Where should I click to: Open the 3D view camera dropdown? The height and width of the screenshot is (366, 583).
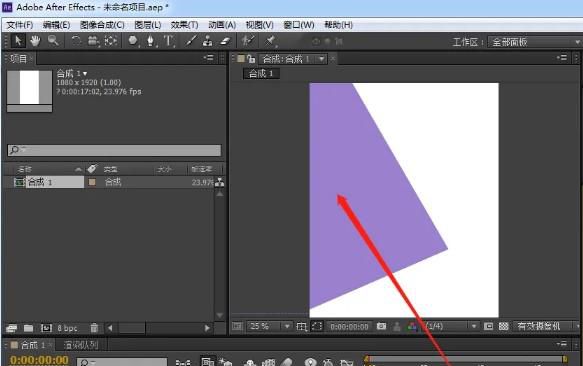tap(547, 326)
